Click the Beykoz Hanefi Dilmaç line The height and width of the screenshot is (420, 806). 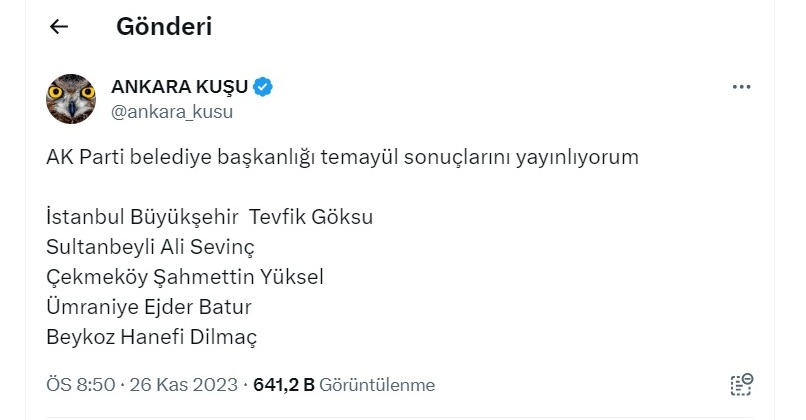click(152, 337)
